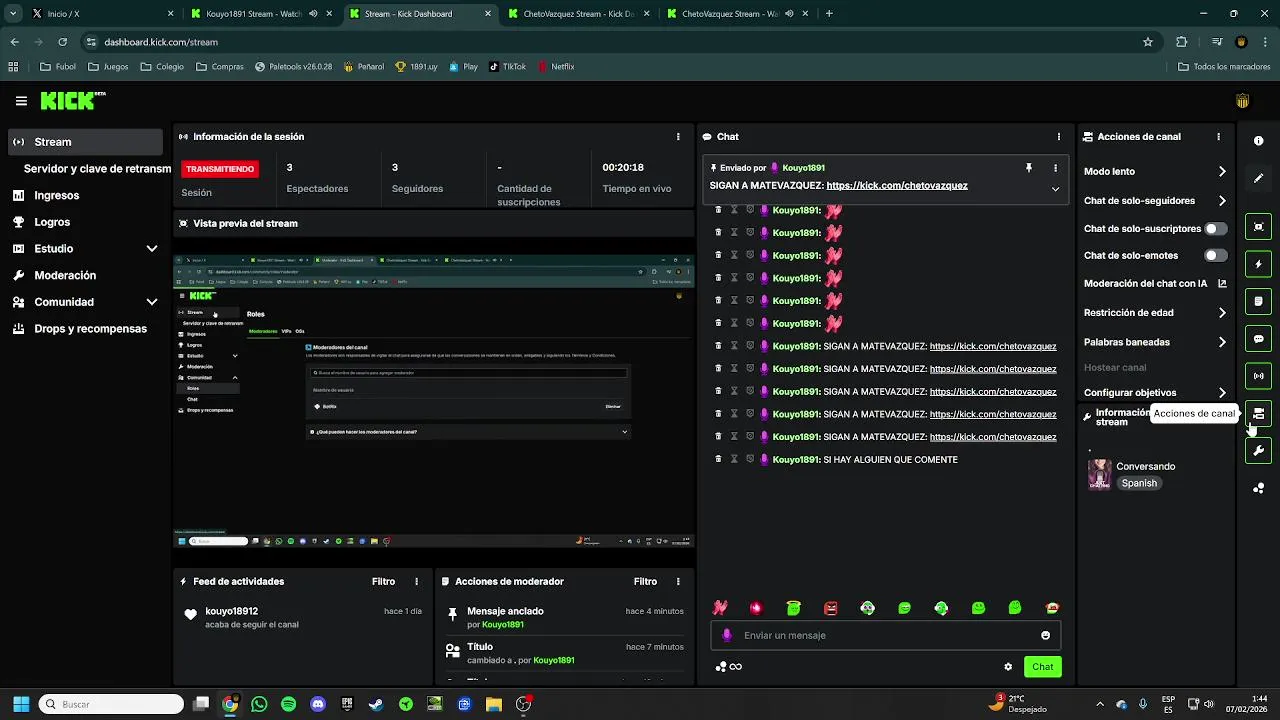The width and height of the screenshot is (1280, 720).
Task: Toggle the chat bubble panel icon
Action: 1258,339
